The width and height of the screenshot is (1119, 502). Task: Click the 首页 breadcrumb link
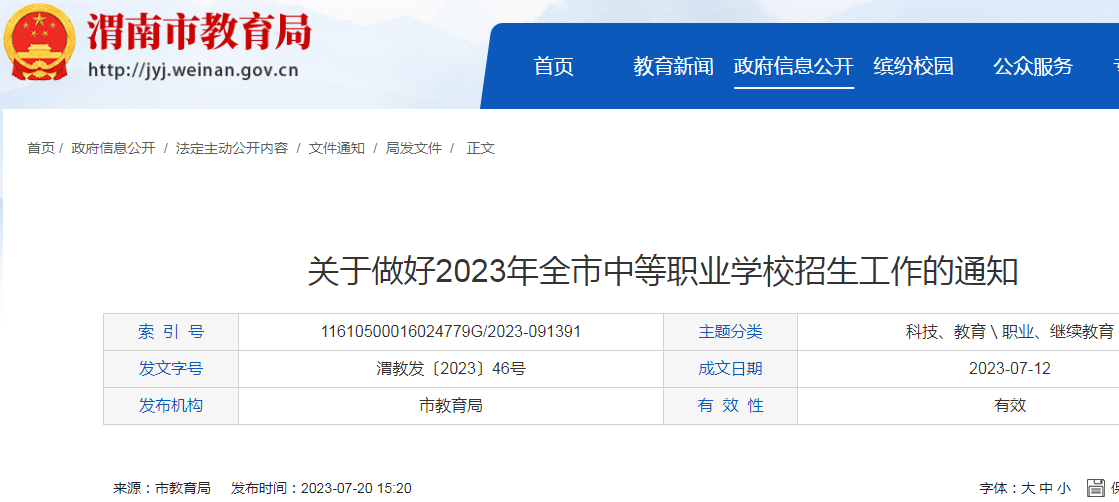41,149
